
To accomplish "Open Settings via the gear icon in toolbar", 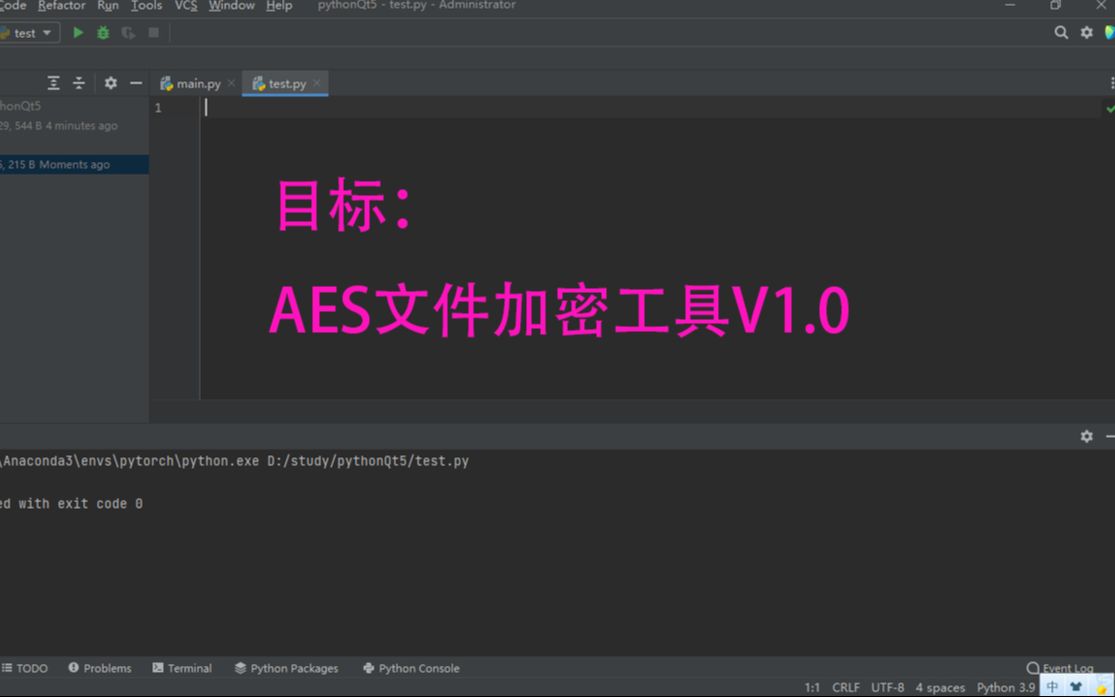I will click(1086, 32).
